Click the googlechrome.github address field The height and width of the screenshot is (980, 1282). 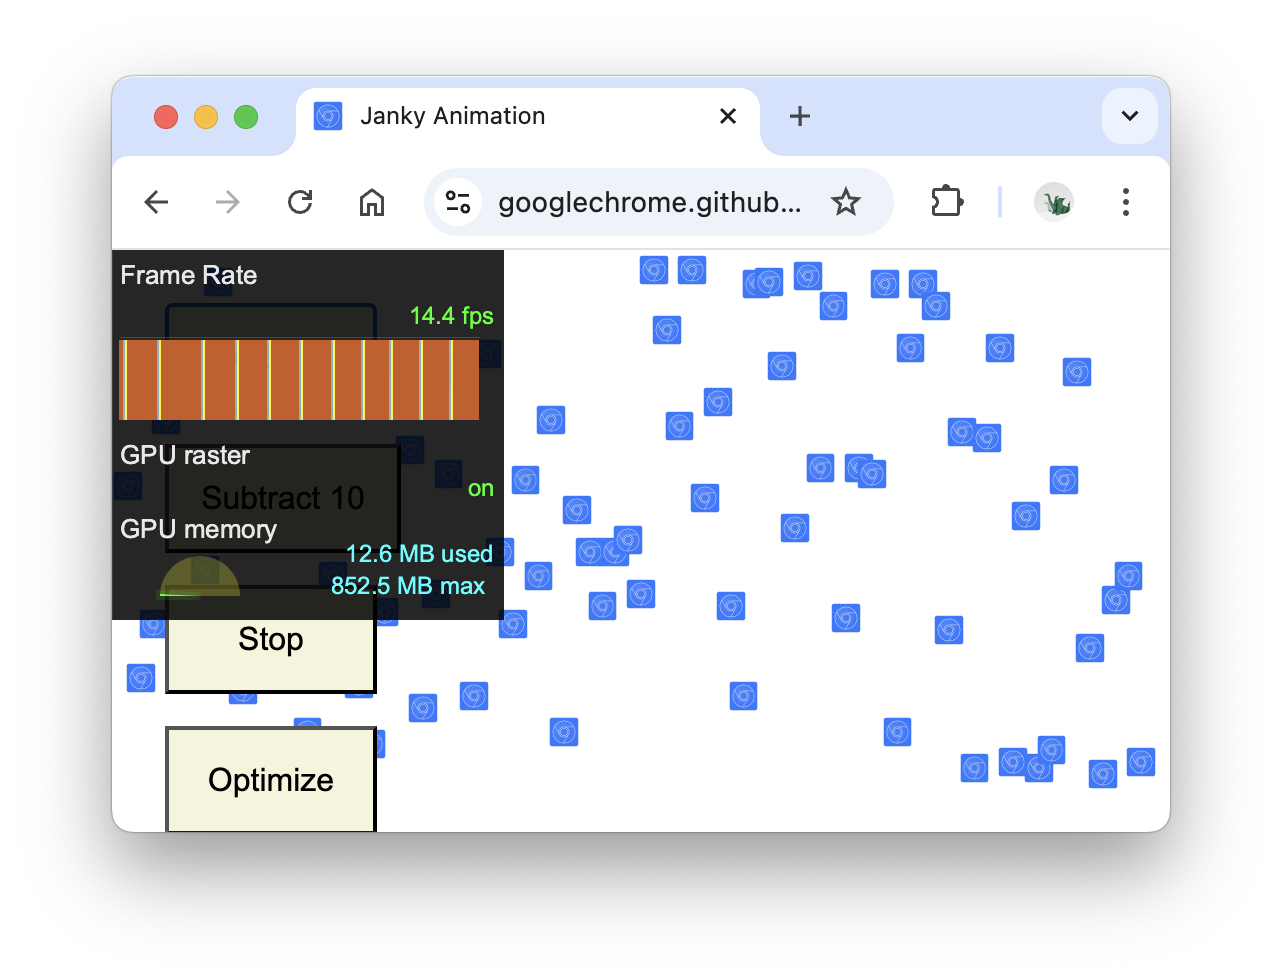click(650, 203)
